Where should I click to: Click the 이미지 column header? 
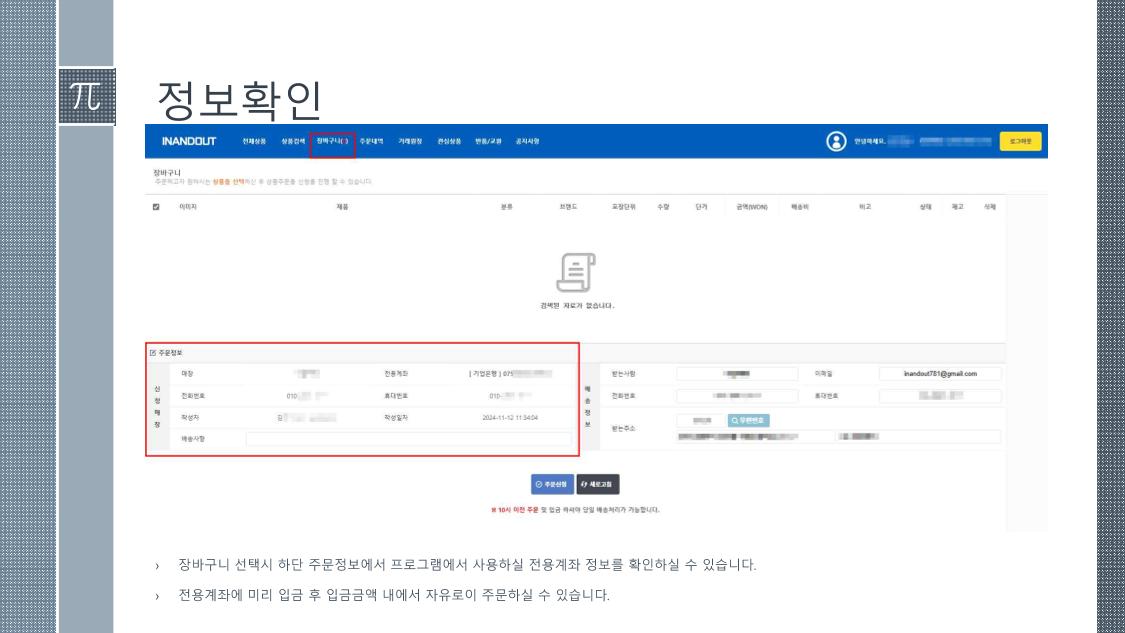188,207
